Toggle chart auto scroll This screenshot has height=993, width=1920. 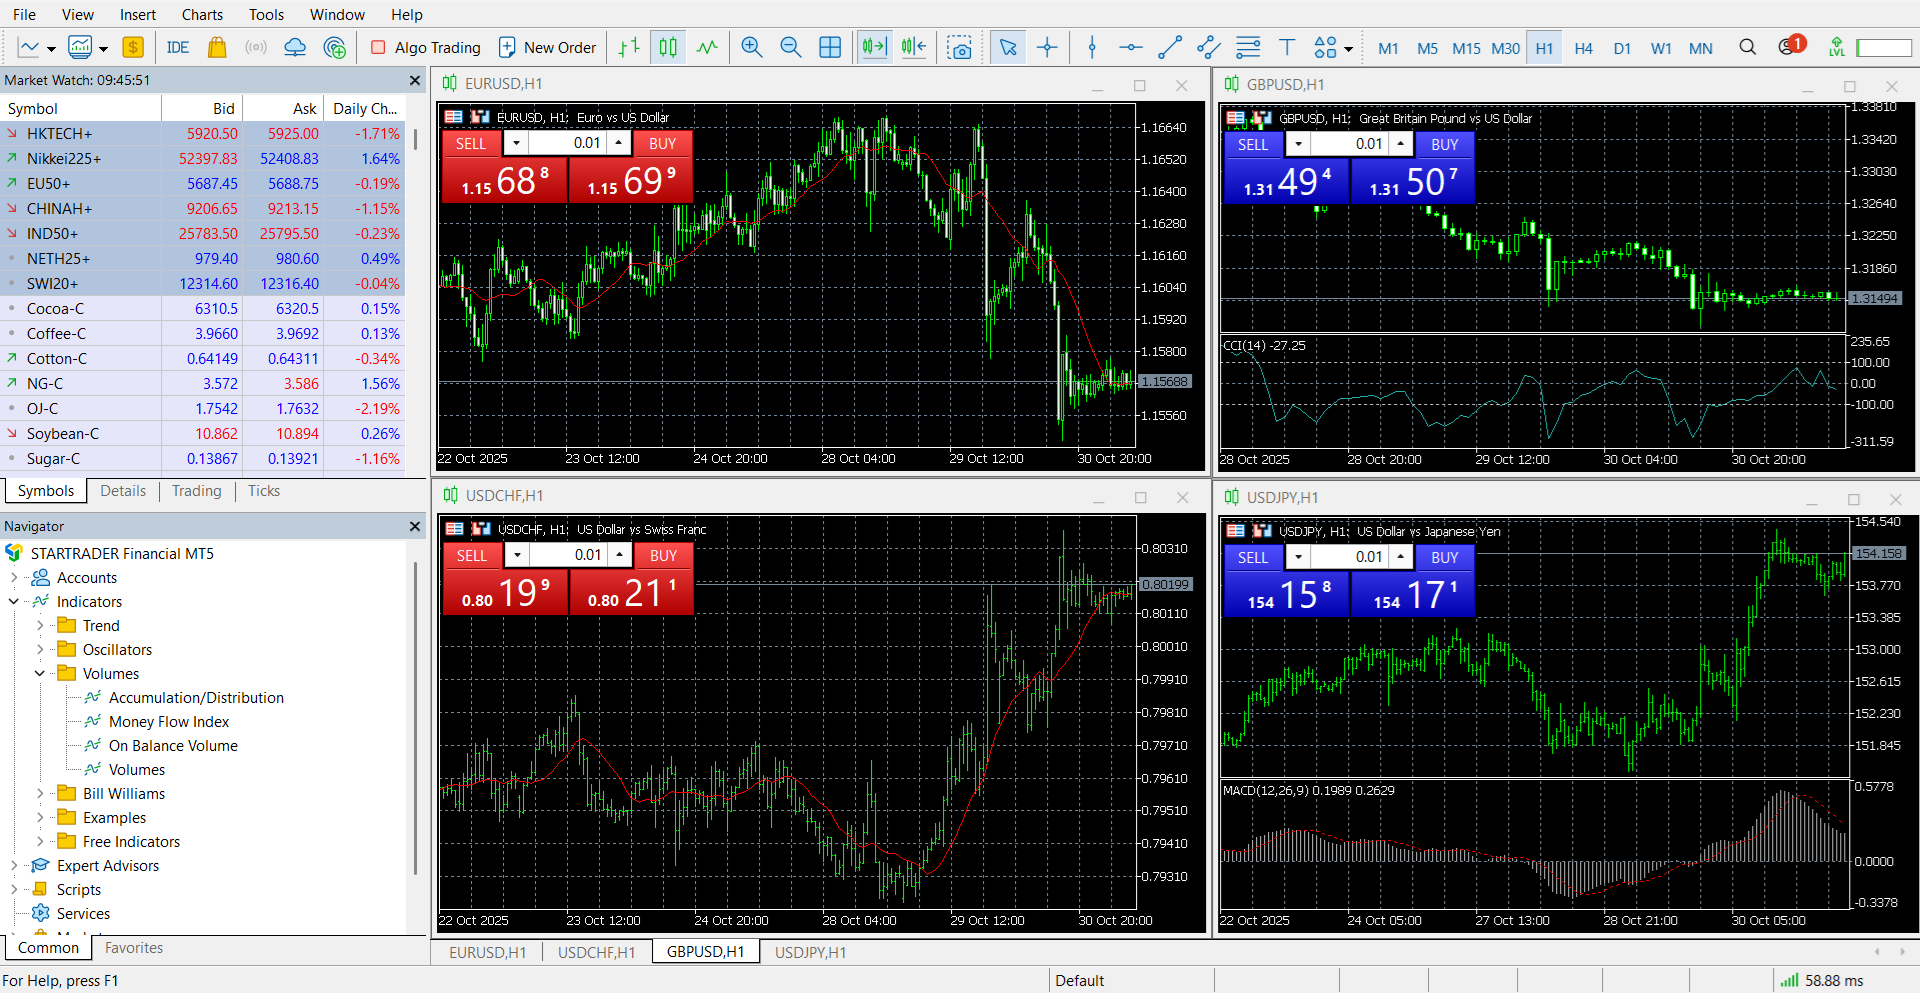click(x=874, y=47)
